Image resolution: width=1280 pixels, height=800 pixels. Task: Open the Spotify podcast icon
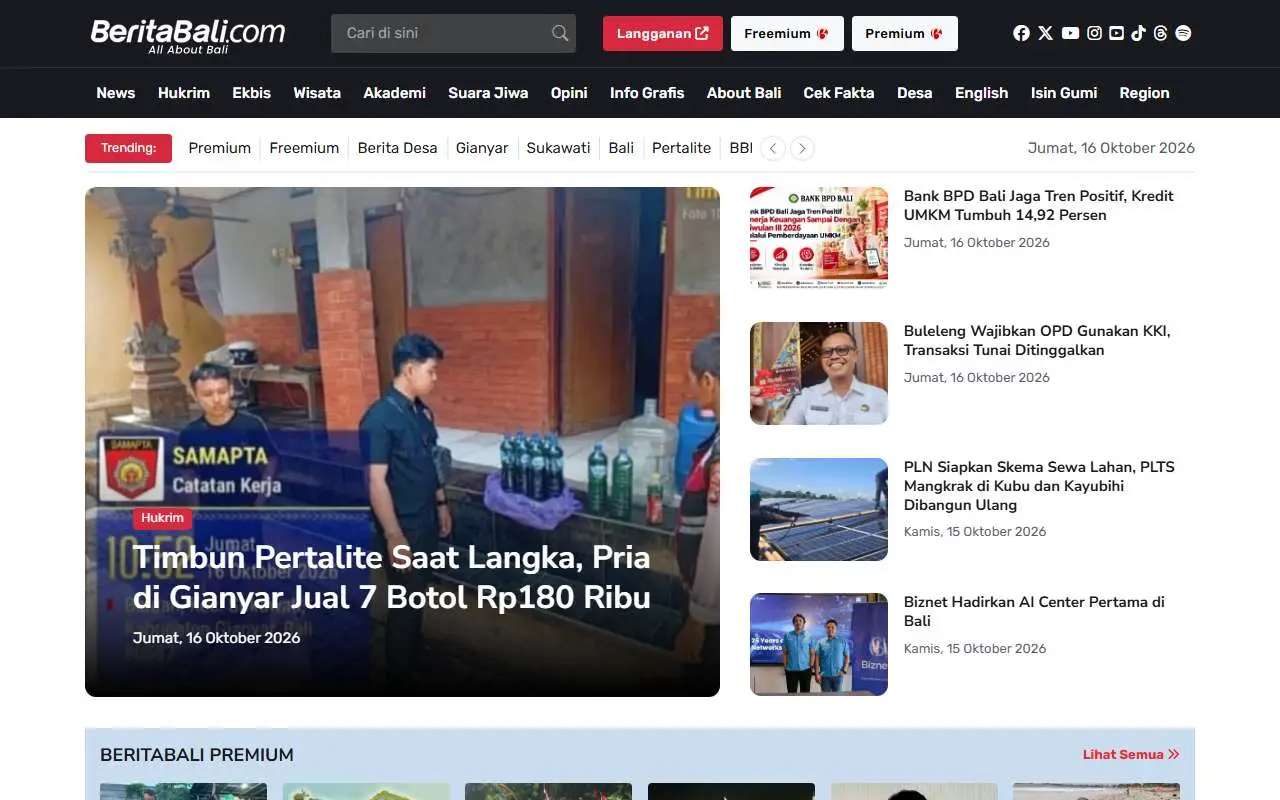pyautogui.click(x=1183, y=33)
